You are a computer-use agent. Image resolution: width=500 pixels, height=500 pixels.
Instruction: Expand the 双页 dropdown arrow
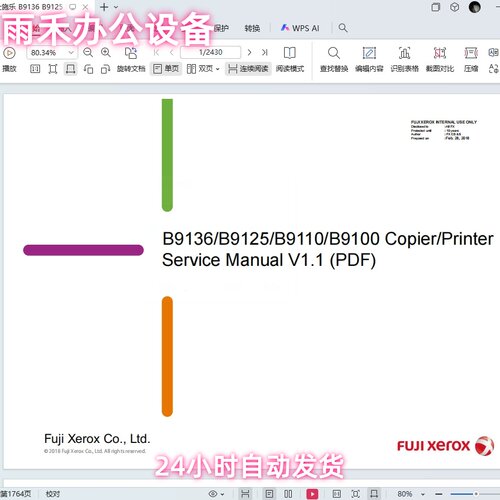(x=218, y=69)
